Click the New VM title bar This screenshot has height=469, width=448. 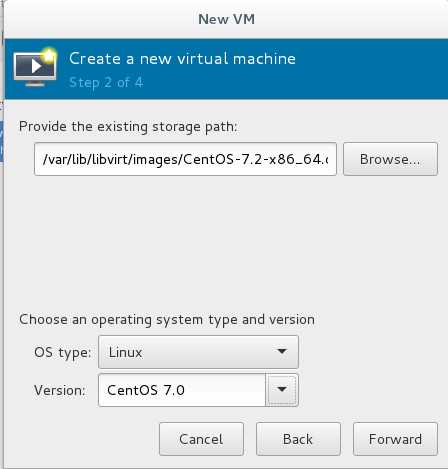[226, 19]
